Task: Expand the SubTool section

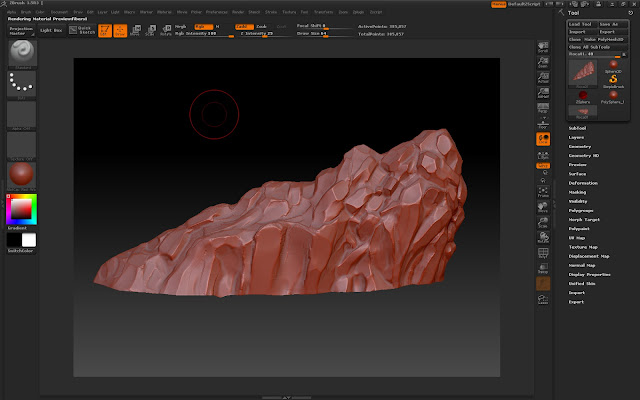Action: tap(577, 129)
